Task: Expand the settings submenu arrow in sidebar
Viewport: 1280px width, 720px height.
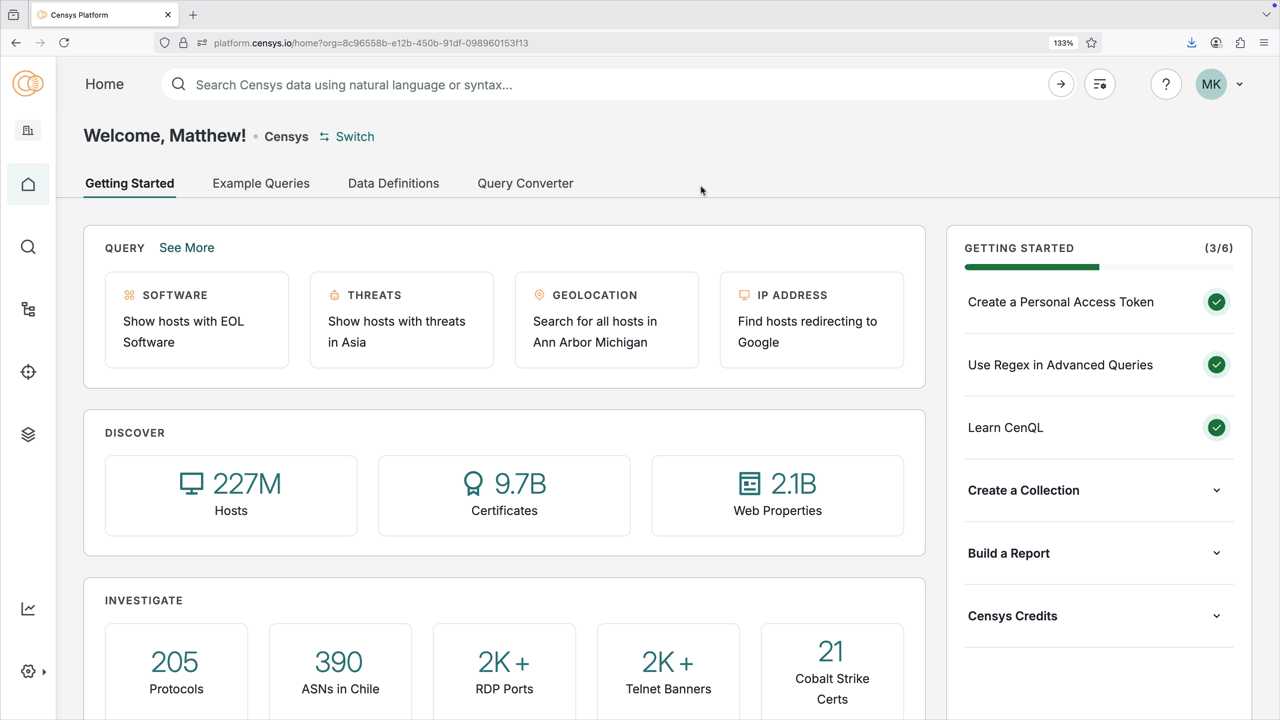Action: coord(44,672)
